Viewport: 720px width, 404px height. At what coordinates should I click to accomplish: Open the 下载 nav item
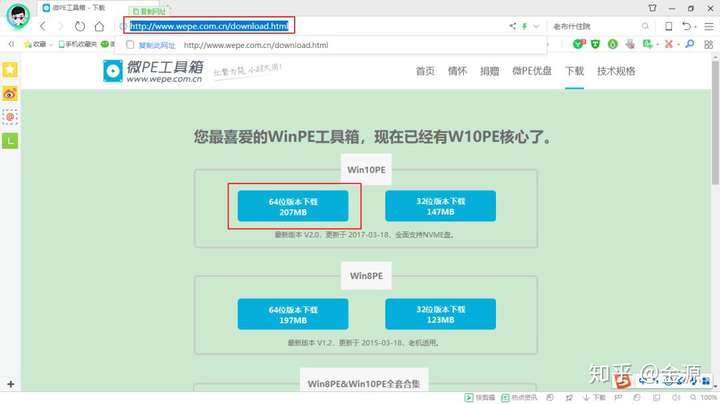574,71
